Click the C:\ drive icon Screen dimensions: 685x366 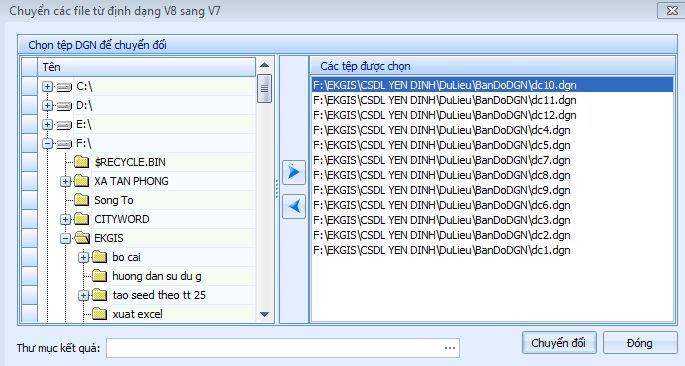[x=64, y=87]
